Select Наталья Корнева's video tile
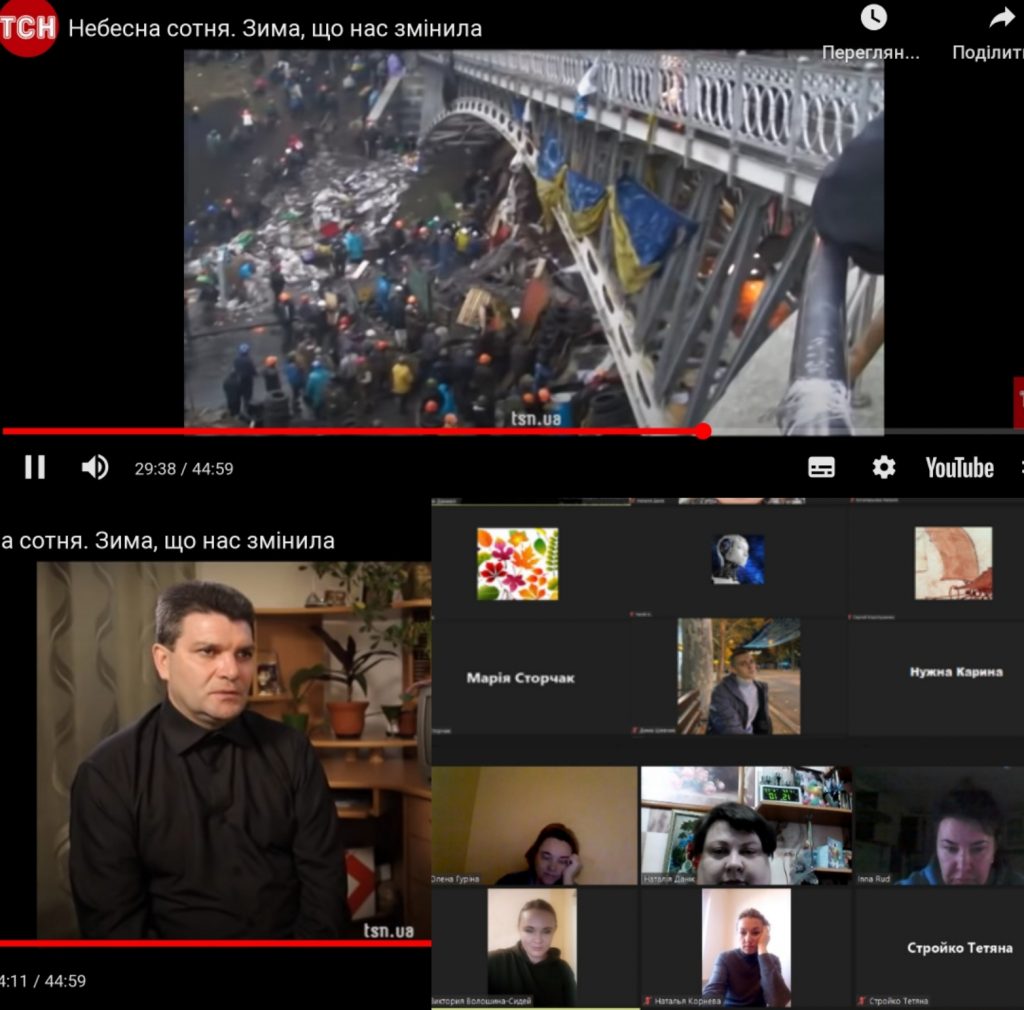This screenshot has height=1010, width=1024. [745, 946]
